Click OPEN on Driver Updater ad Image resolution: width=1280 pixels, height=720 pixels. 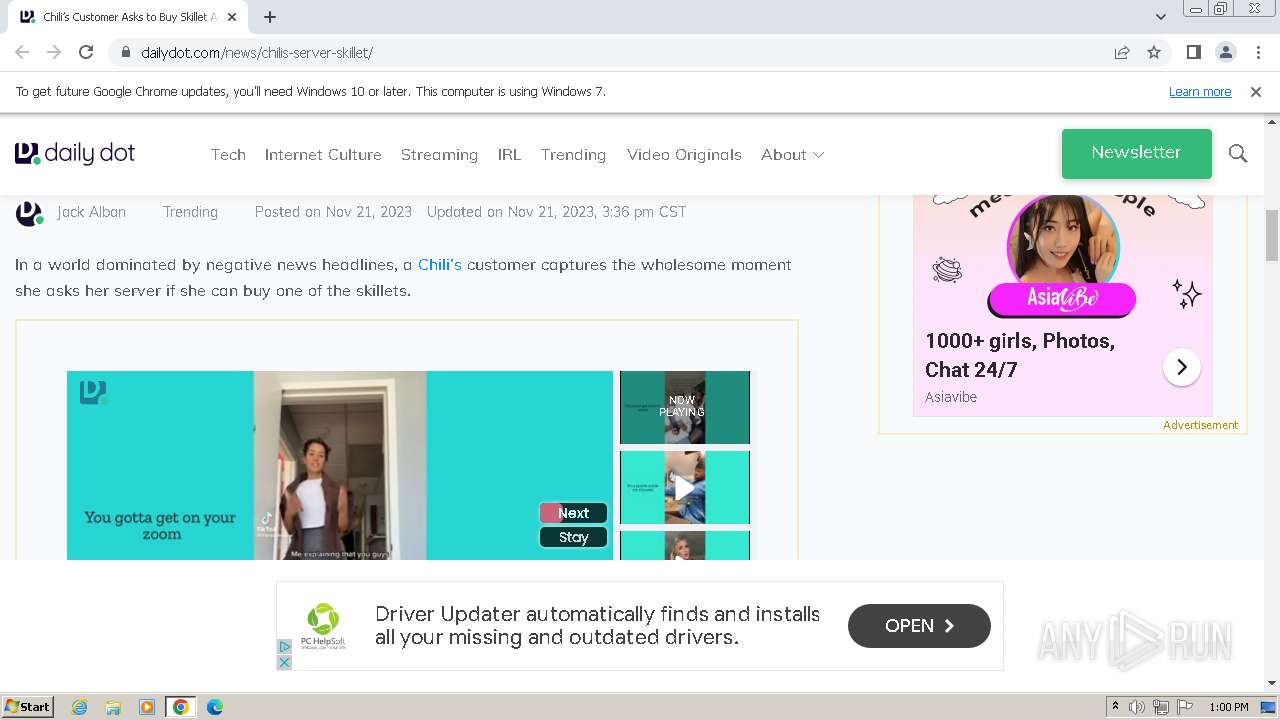click(919, 626)
